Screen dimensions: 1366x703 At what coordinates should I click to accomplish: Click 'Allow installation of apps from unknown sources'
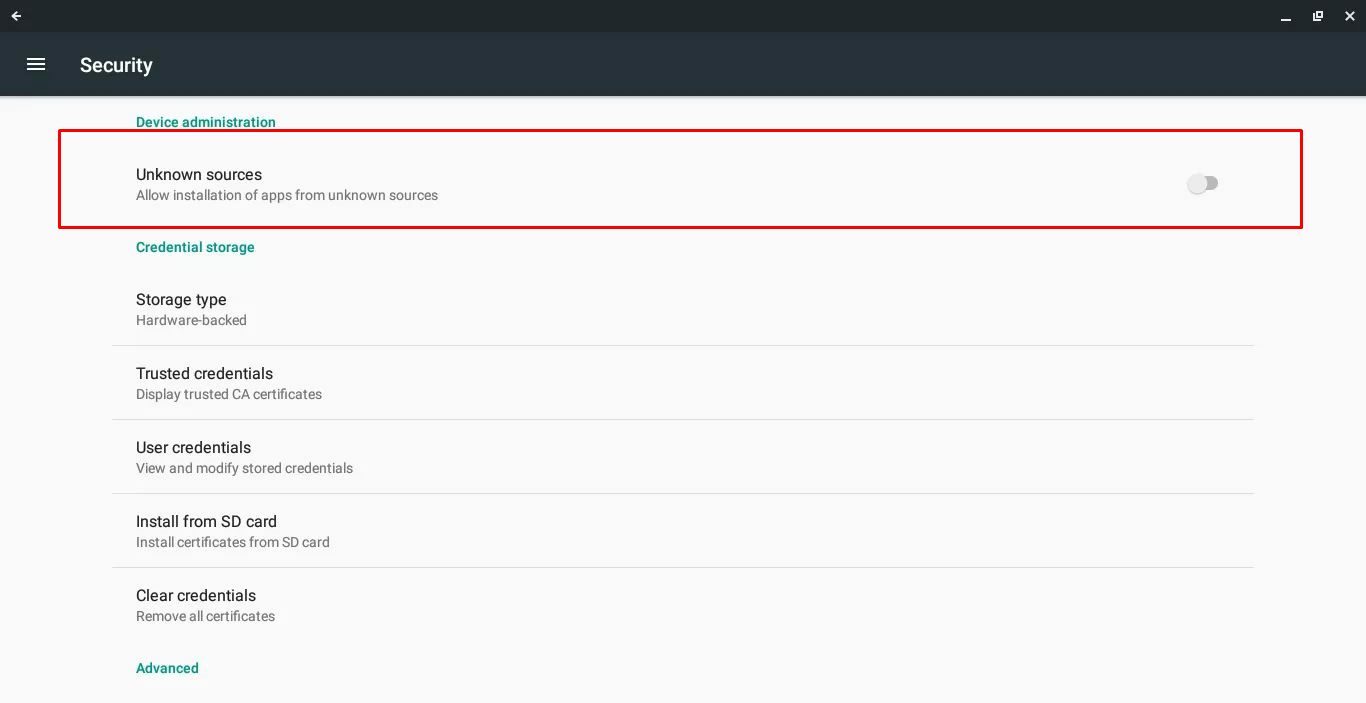pos(287,196)
